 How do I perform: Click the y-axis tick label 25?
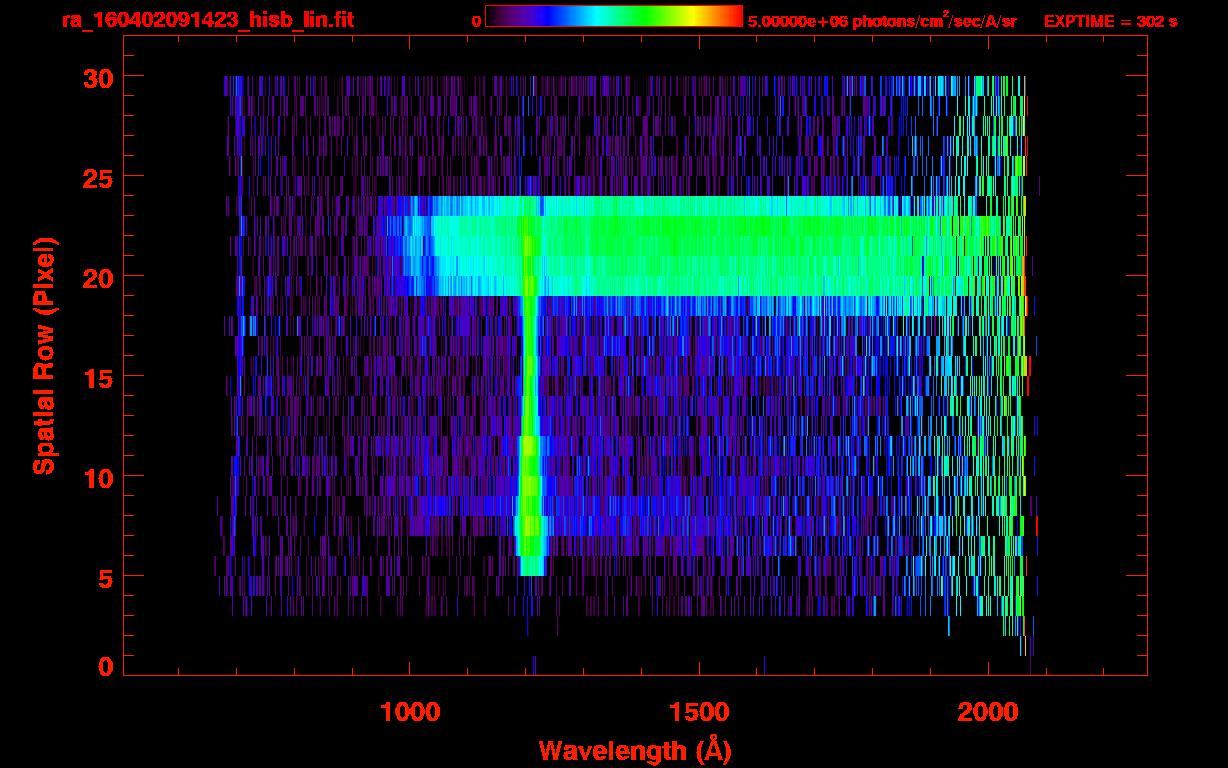click(x=99, y=177)
